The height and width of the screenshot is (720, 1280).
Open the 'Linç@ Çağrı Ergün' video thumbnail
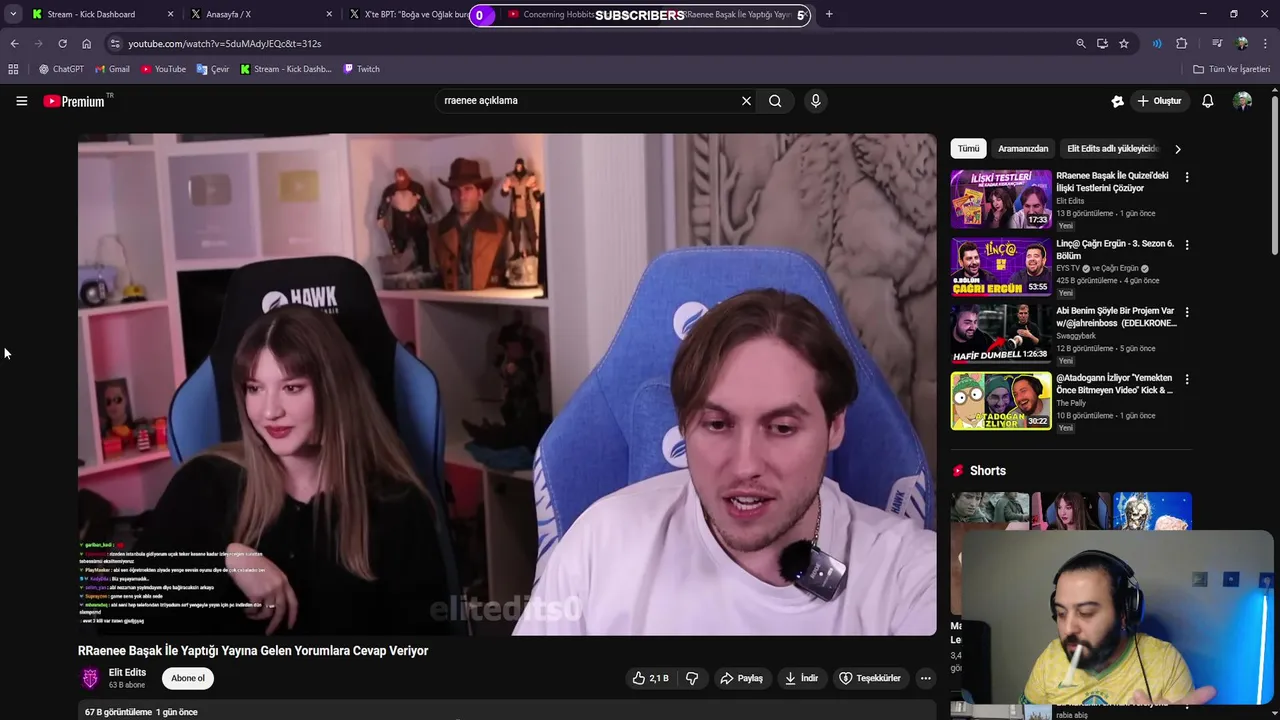point(1001,266)
